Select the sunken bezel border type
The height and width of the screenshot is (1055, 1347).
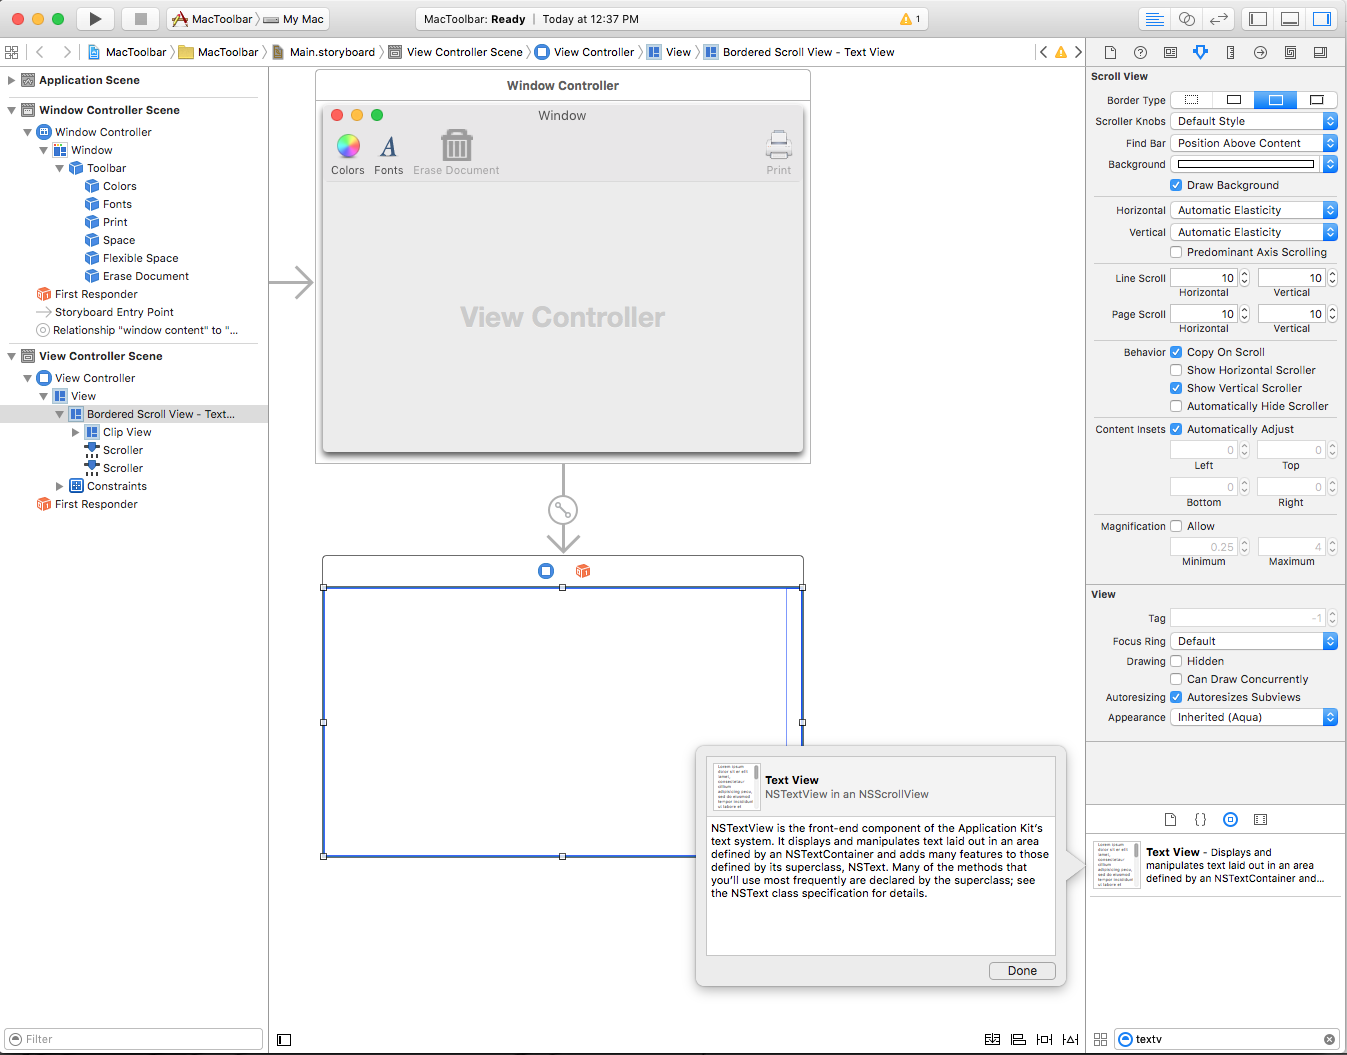click(1275, 100)
